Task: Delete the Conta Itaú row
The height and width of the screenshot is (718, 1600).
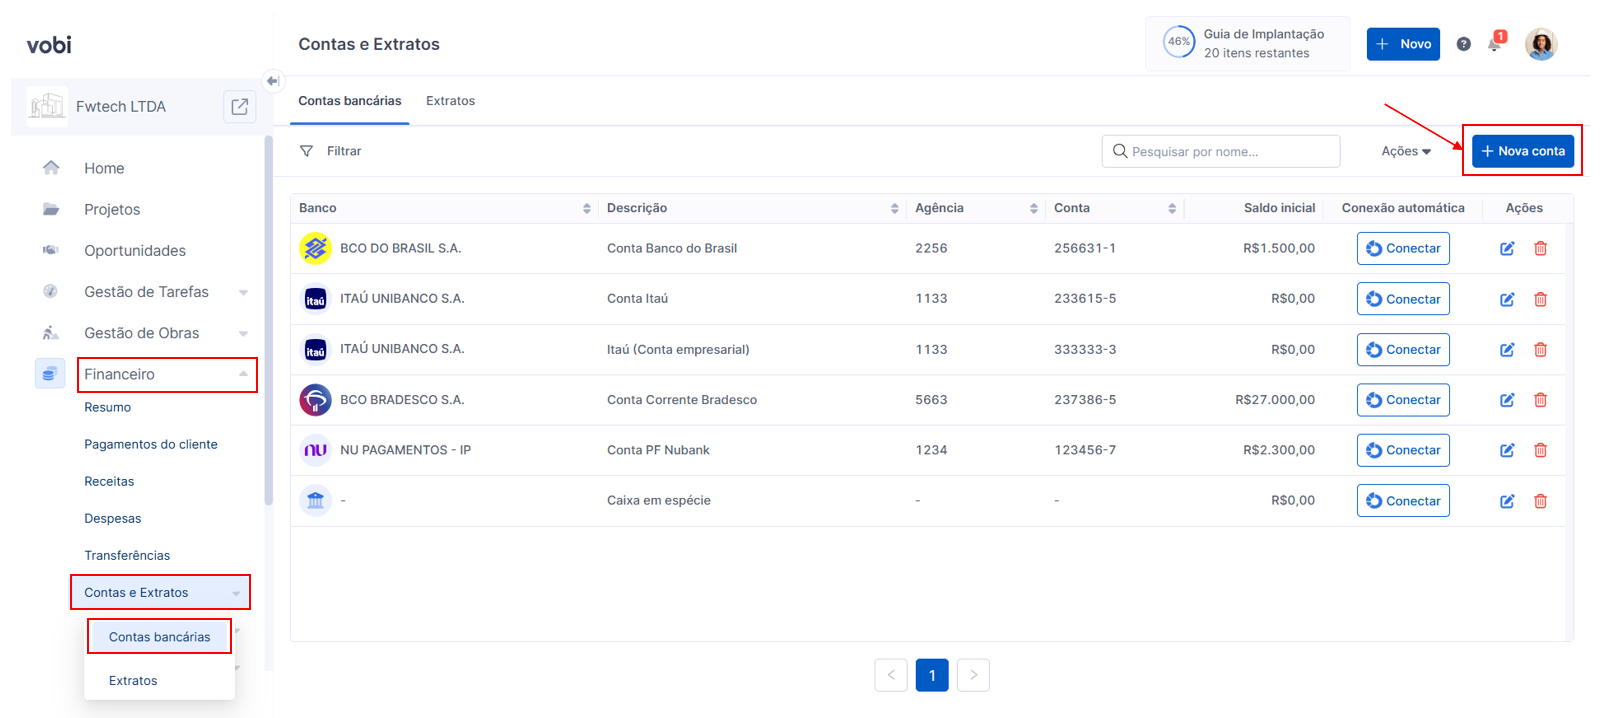Action: tap(1541, 299)
